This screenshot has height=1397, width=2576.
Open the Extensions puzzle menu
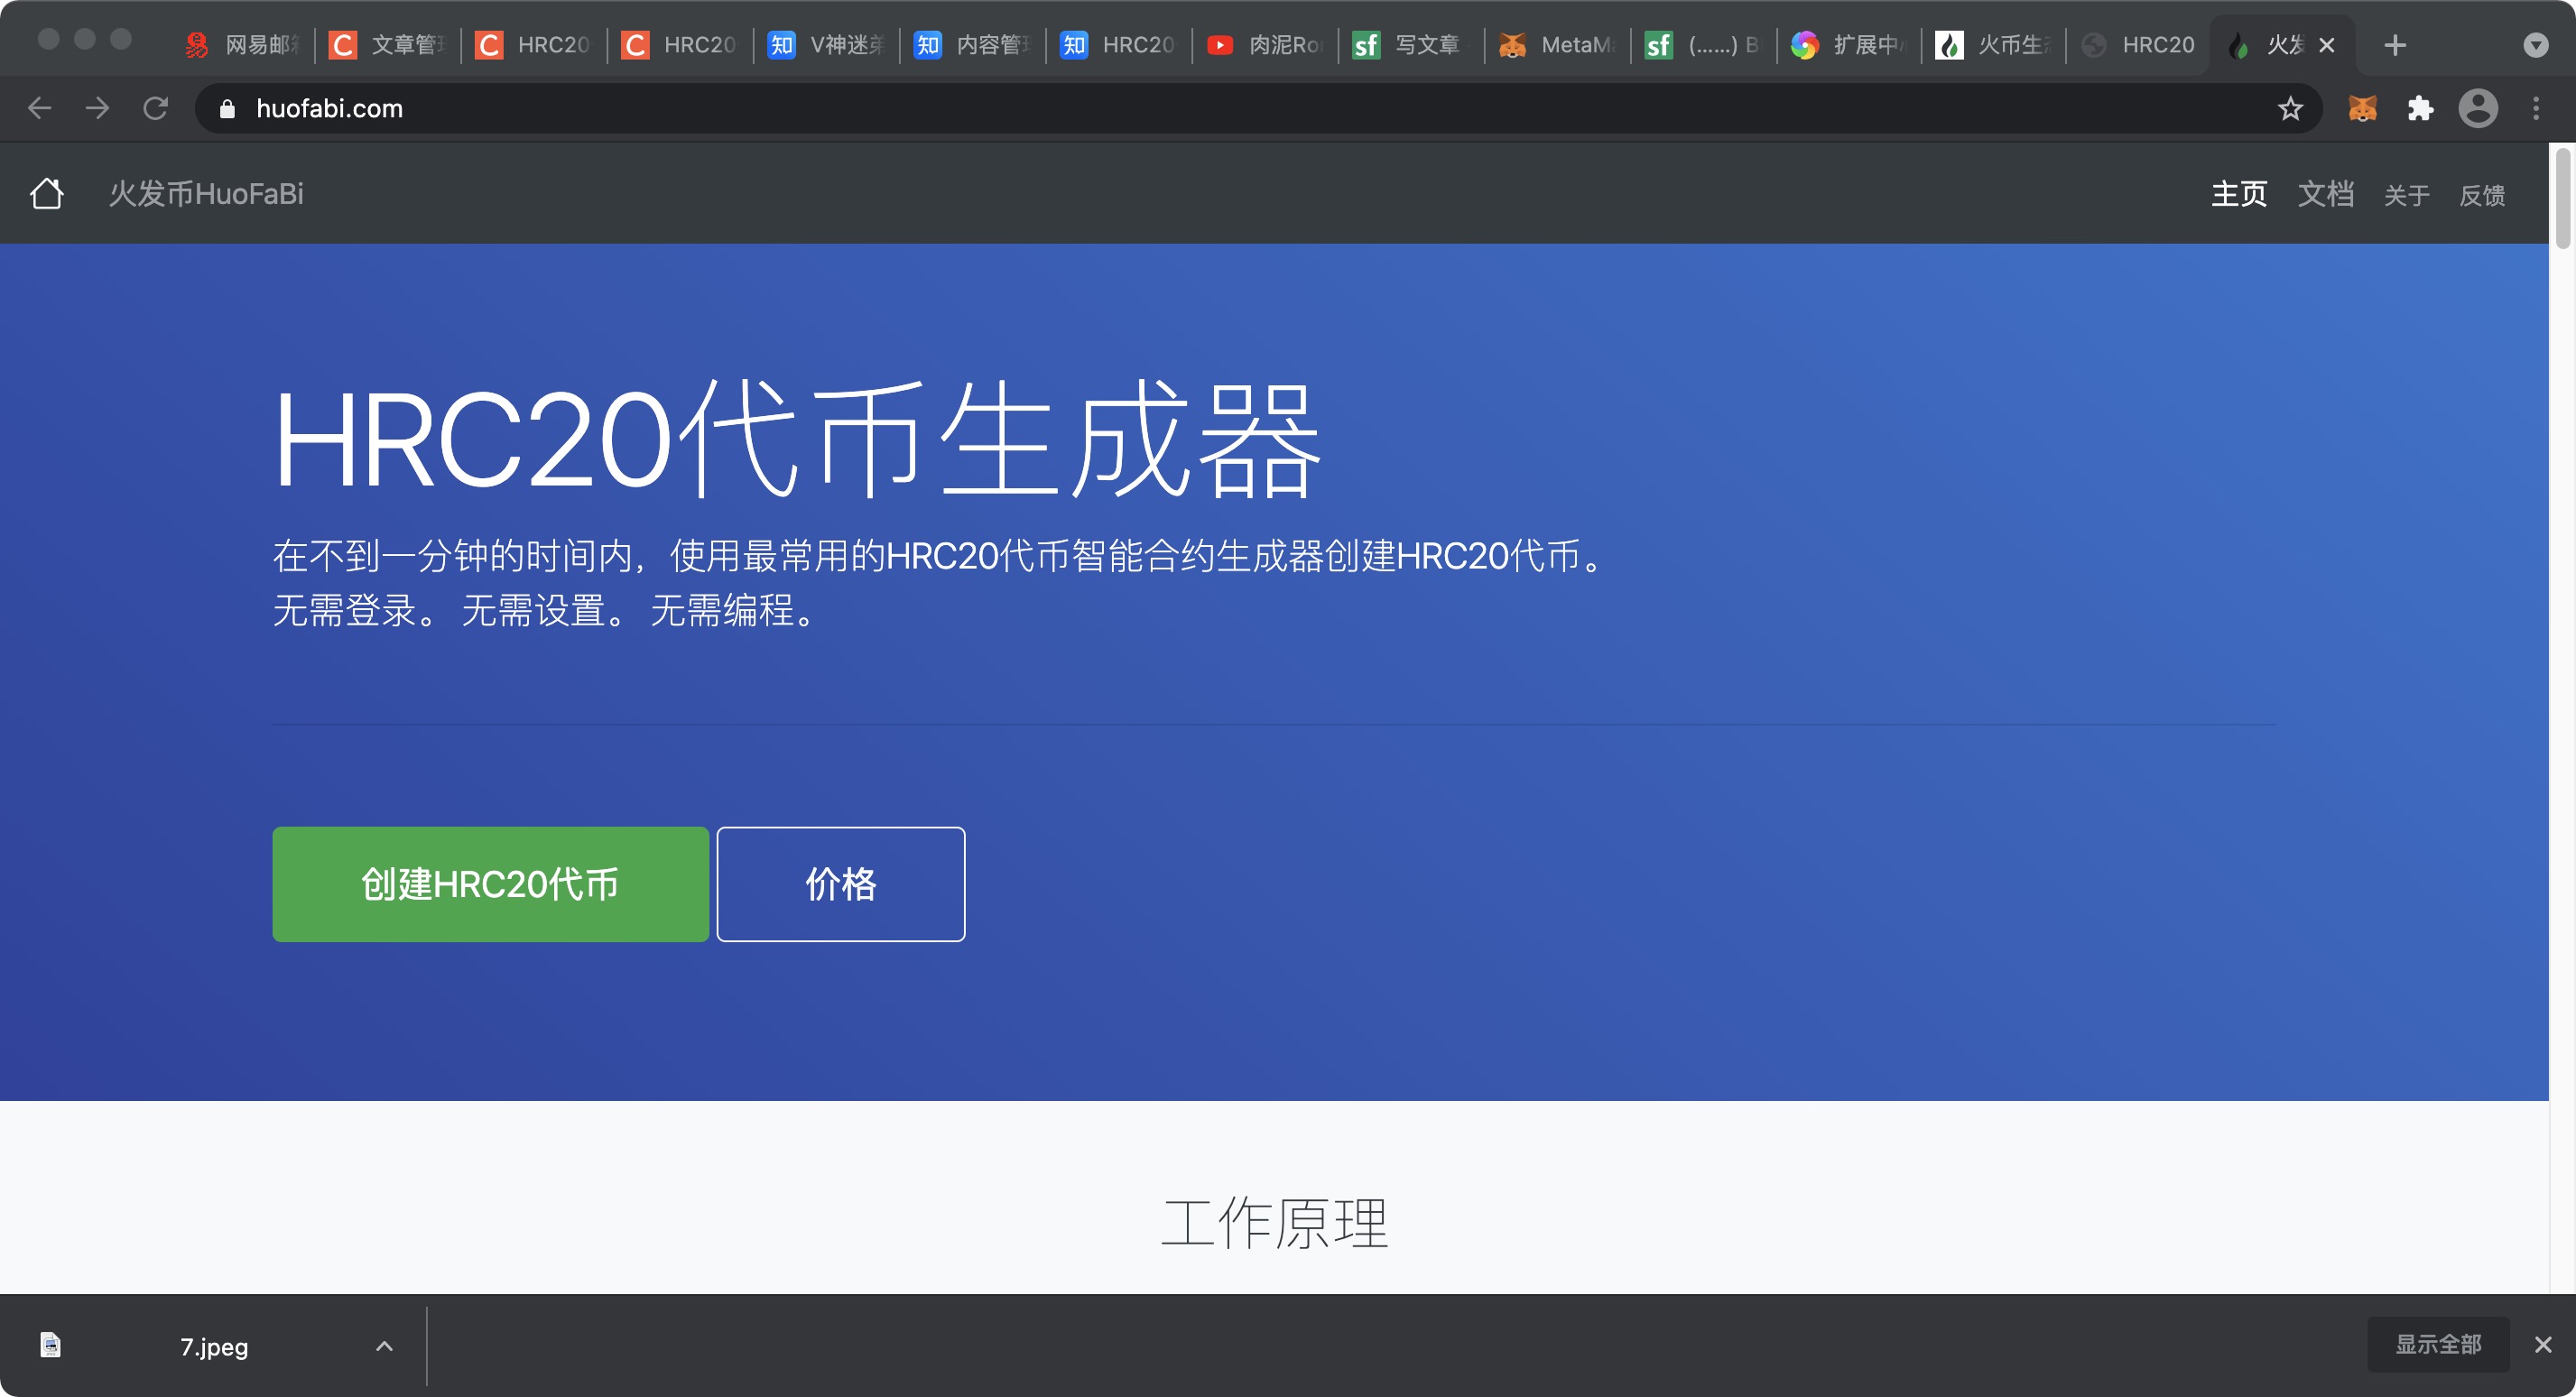click(2420, 108)
